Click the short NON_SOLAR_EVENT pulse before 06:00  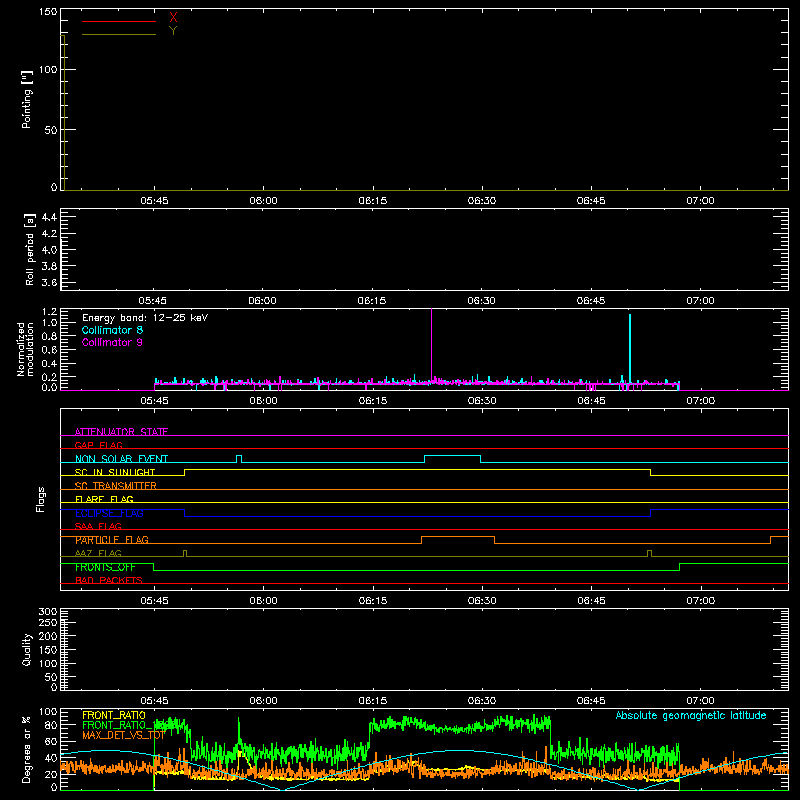point(239,459)
